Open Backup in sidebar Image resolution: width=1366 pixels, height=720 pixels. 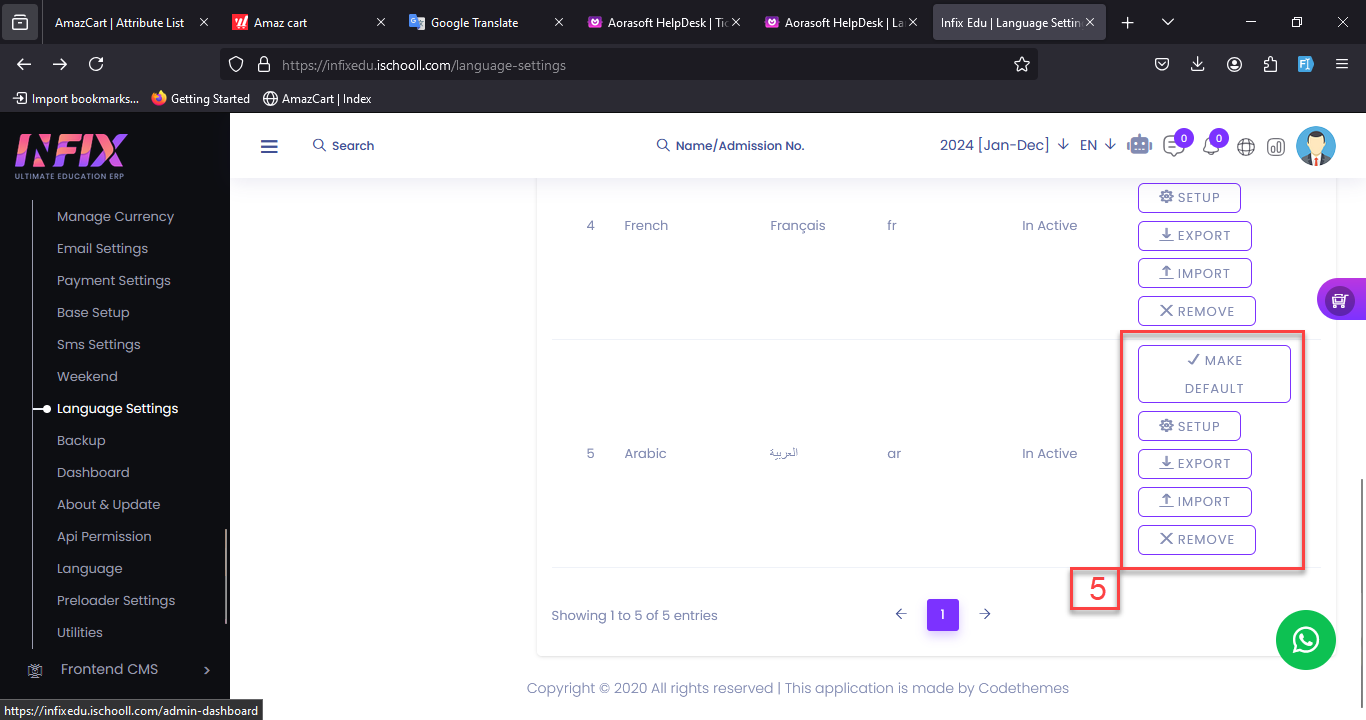tap(81, 440)
